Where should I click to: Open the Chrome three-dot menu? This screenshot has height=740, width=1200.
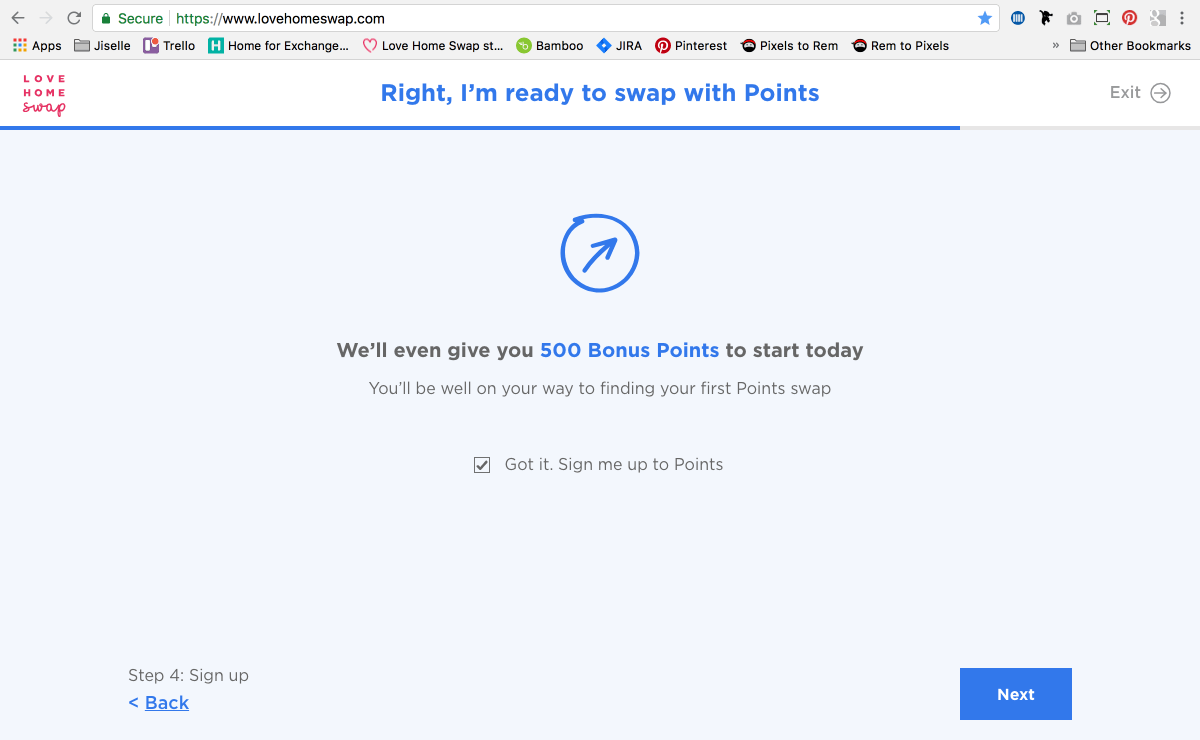[1182, 18]
